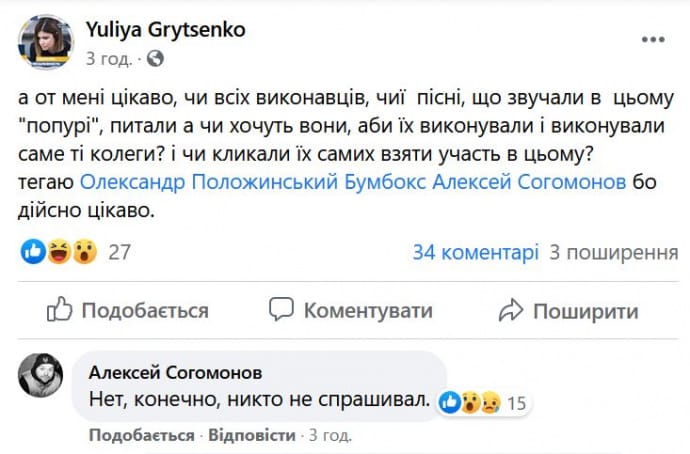Show the post's 27 reactions list
The width and height of the screenshot is (690, 454).
(120, 253)
